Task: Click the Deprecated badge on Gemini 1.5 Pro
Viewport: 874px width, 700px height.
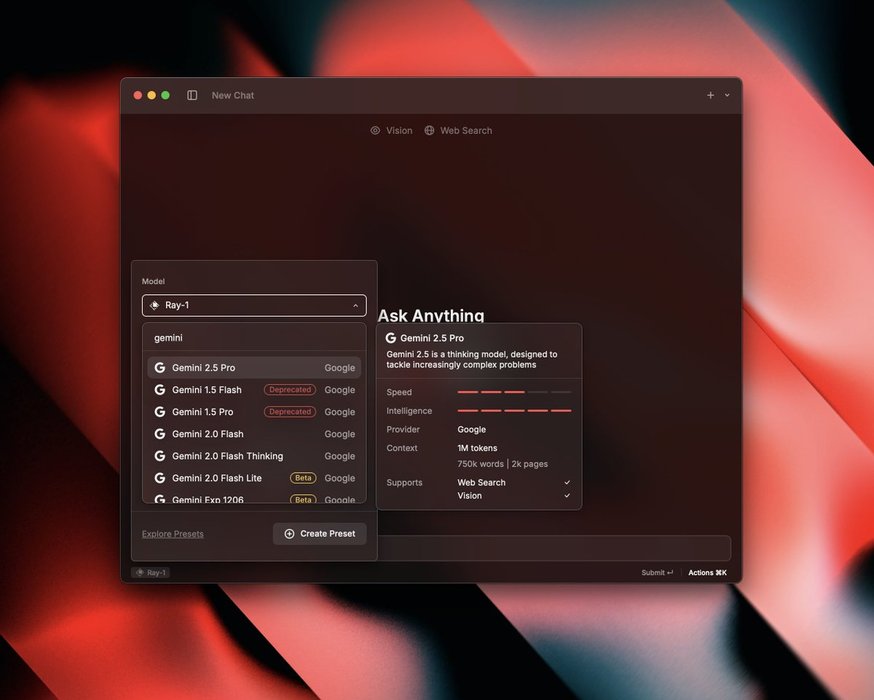Action: click(290, 412)
